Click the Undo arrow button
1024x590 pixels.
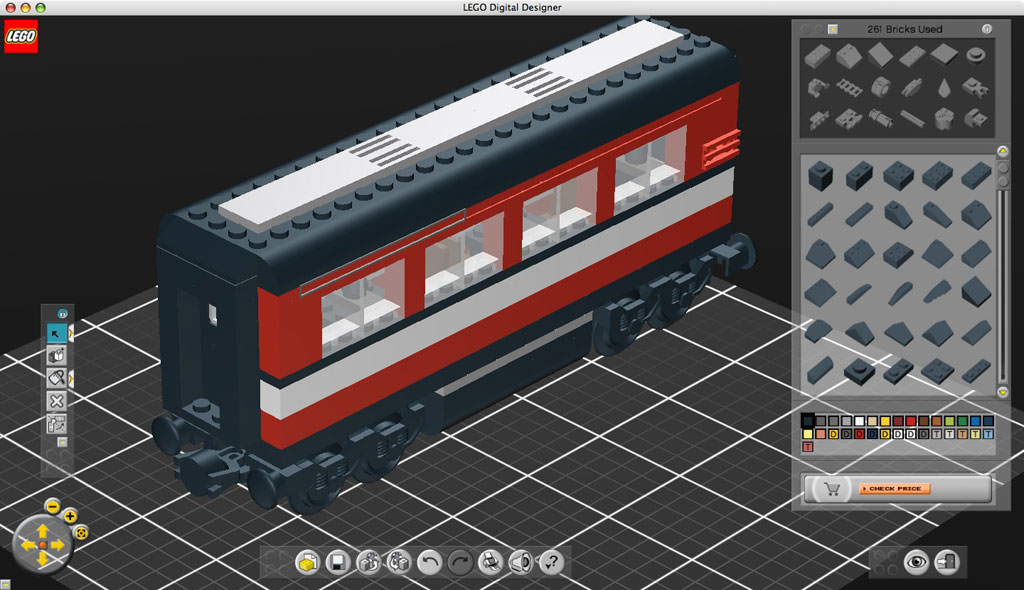[x=429, y=562]
